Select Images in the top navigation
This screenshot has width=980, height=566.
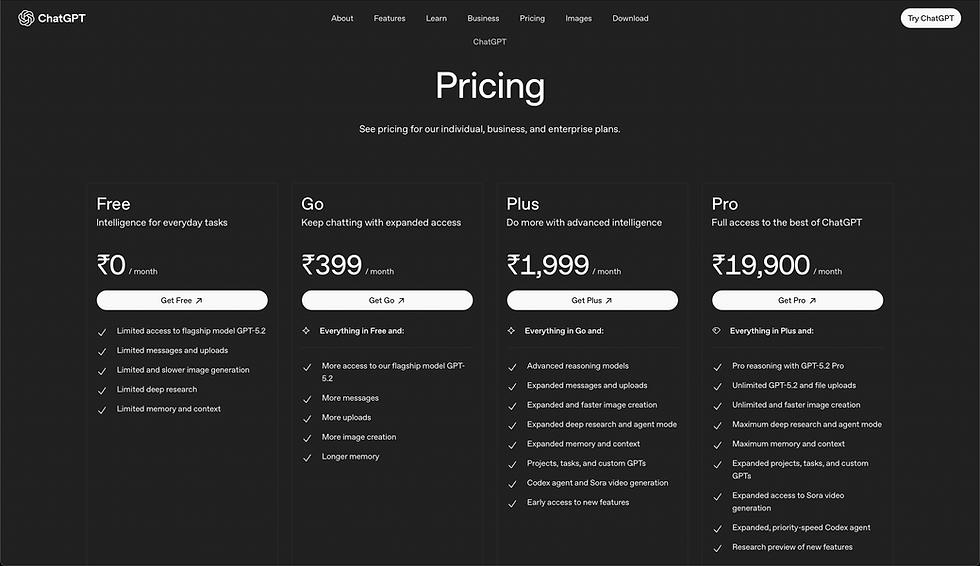(578, 18)
